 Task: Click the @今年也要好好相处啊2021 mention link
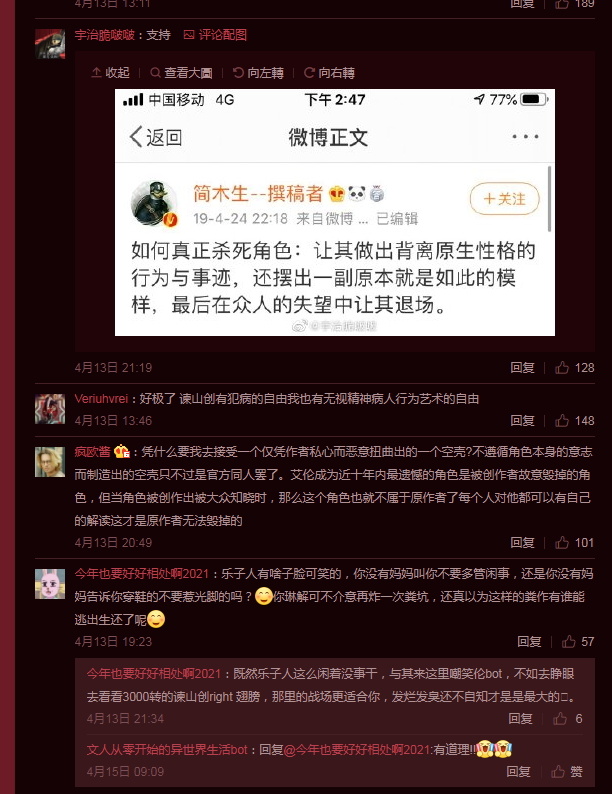pos(357,749)
